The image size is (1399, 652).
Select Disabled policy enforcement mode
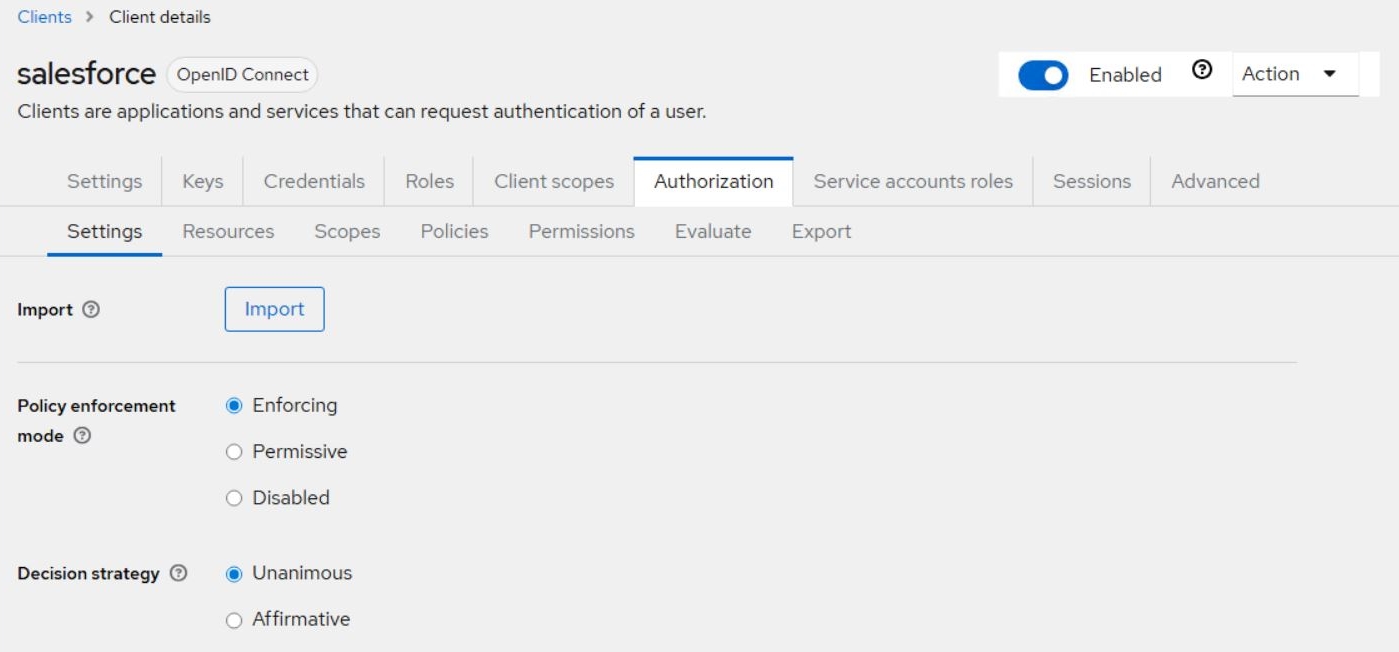234,498
